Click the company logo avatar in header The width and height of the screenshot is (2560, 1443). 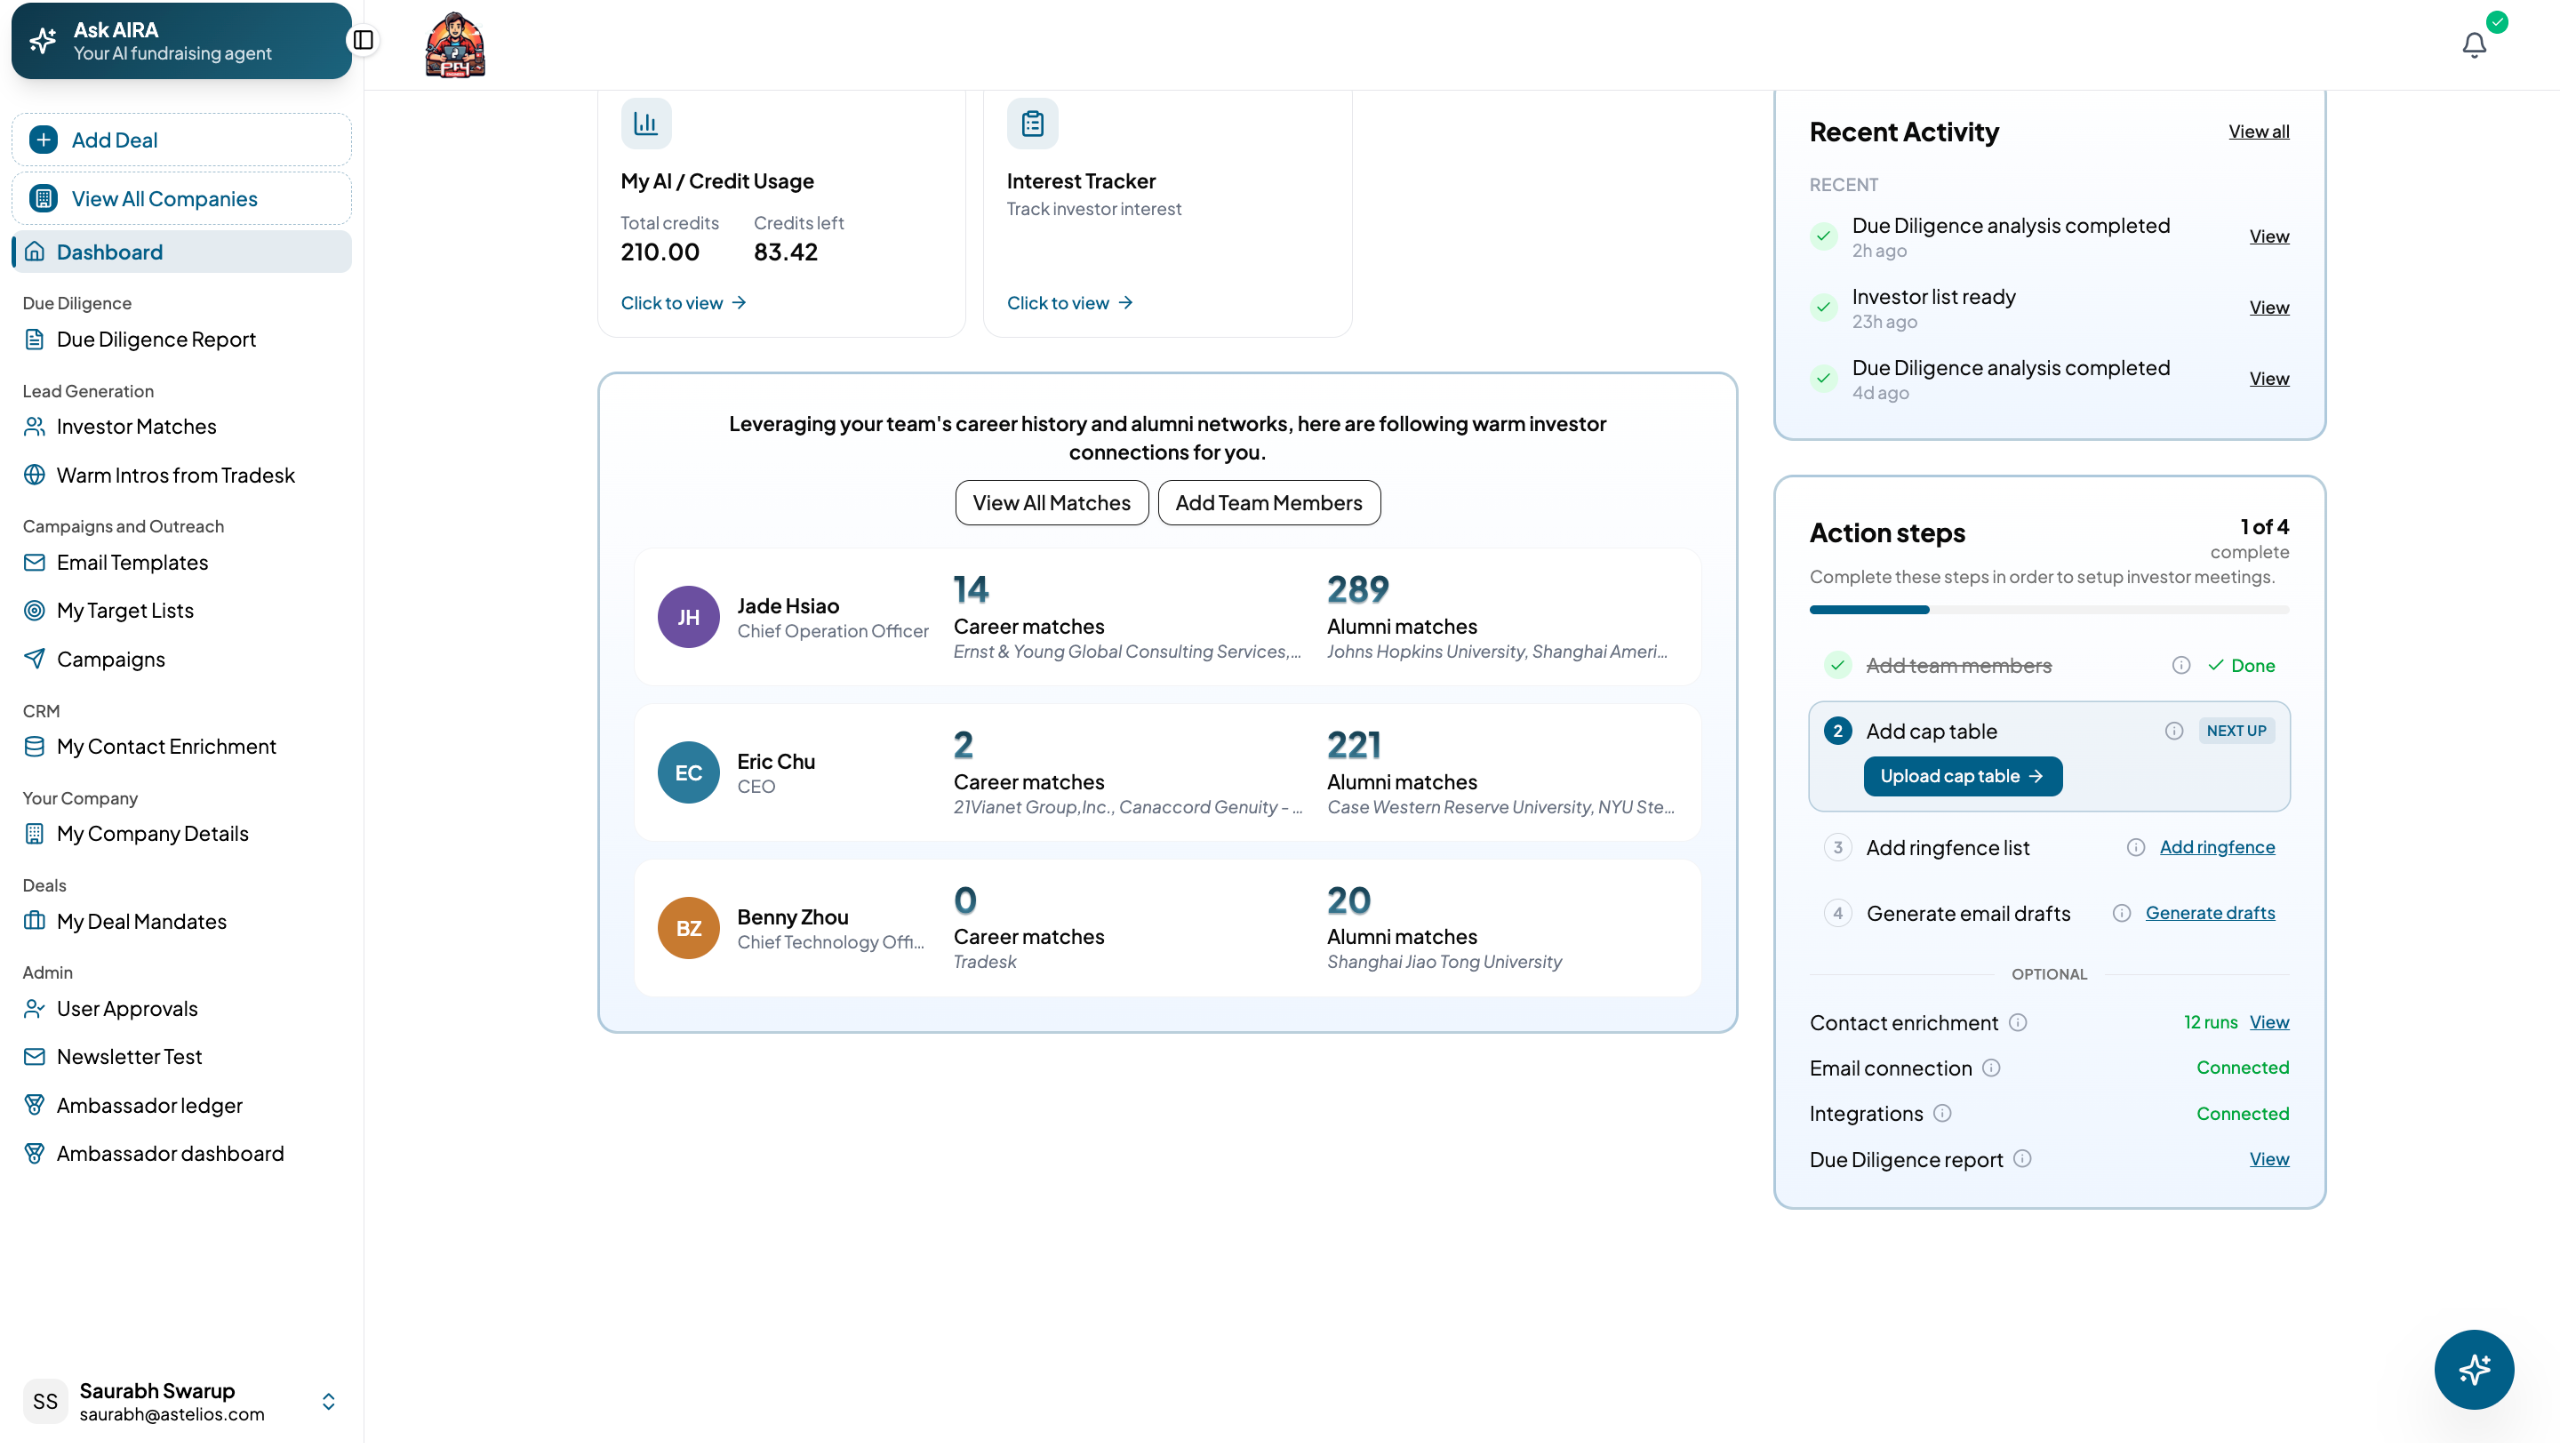(455, 44)
